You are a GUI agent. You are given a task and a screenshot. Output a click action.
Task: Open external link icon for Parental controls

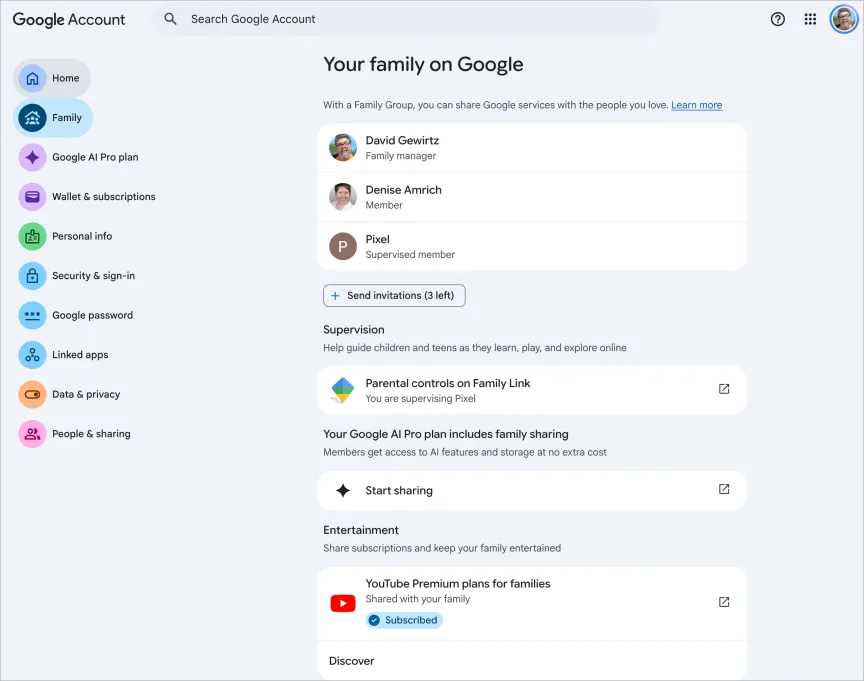tap(724, 389)
